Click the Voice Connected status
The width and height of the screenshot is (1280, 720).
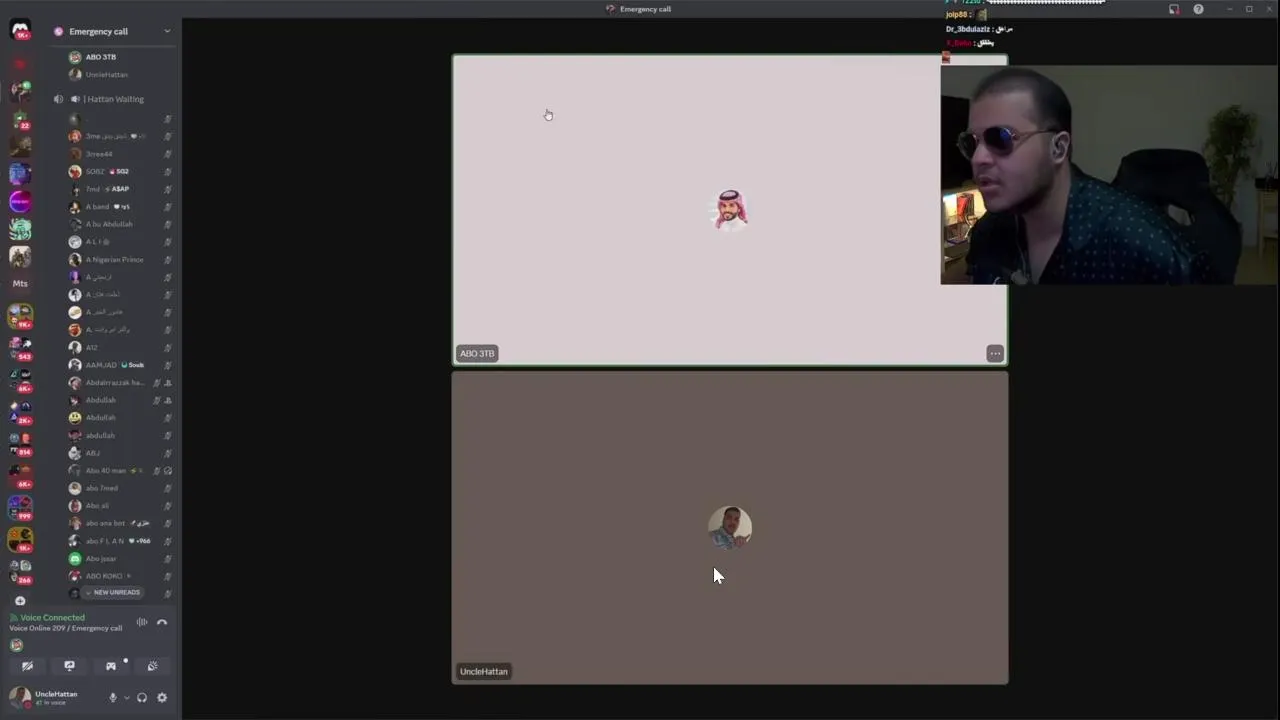(x=53, y=618)
